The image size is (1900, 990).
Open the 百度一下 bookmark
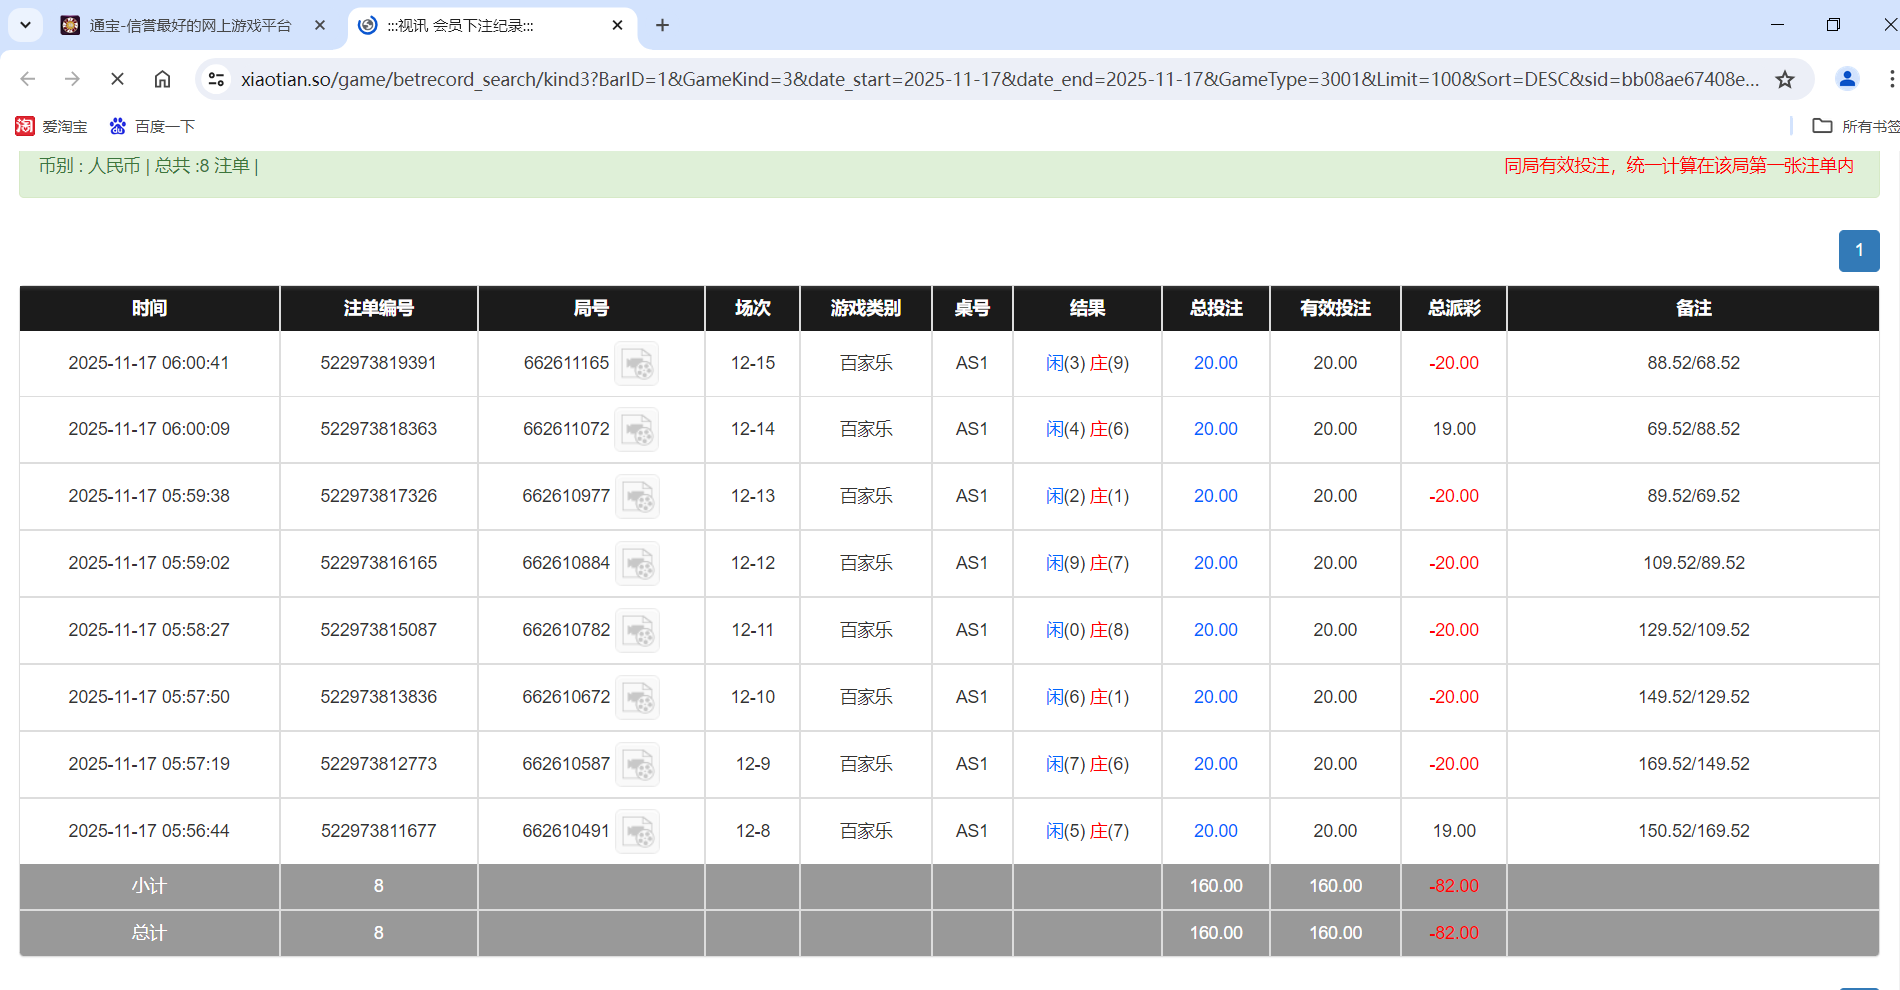(x=152, y=126)
